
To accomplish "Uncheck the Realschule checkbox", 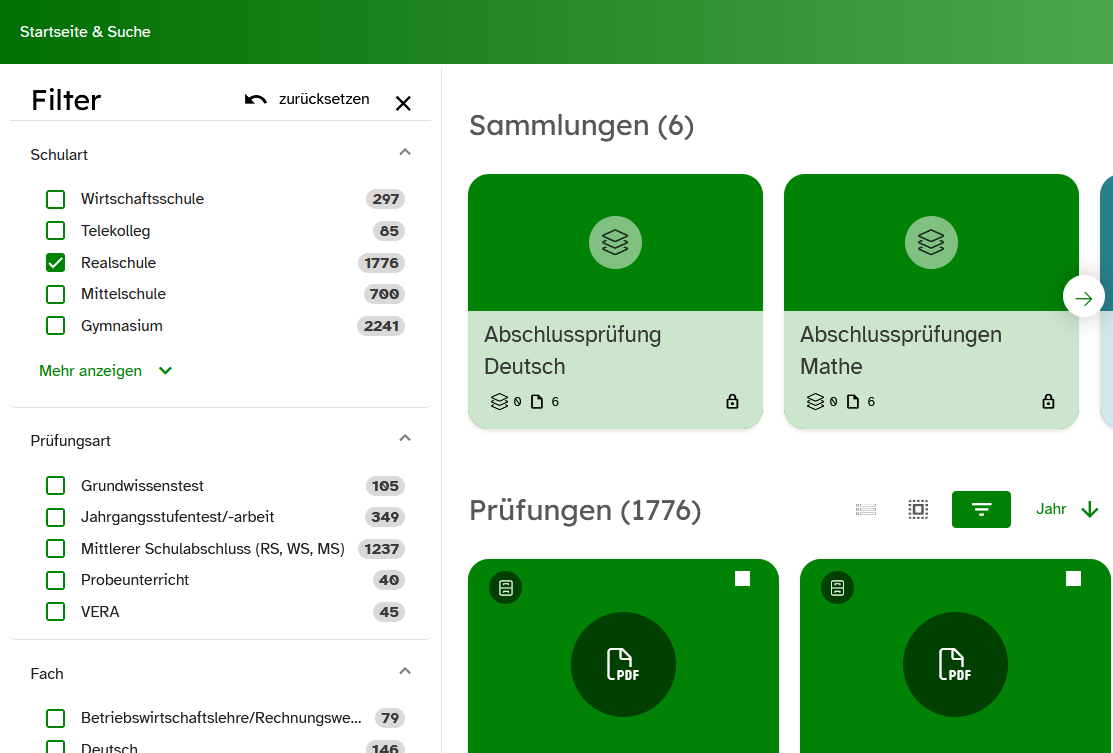I will [56, 263].
